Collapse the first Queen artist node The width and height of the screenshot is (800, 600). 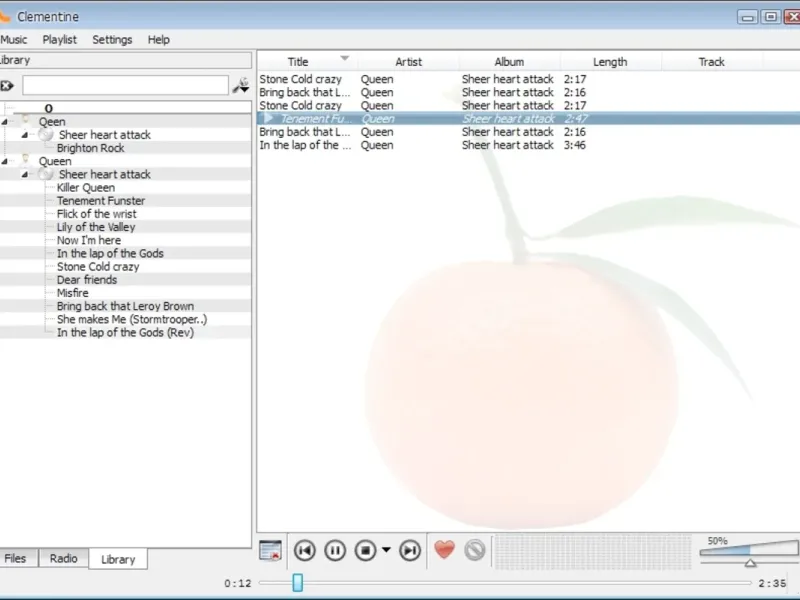(x=5, y=121)
